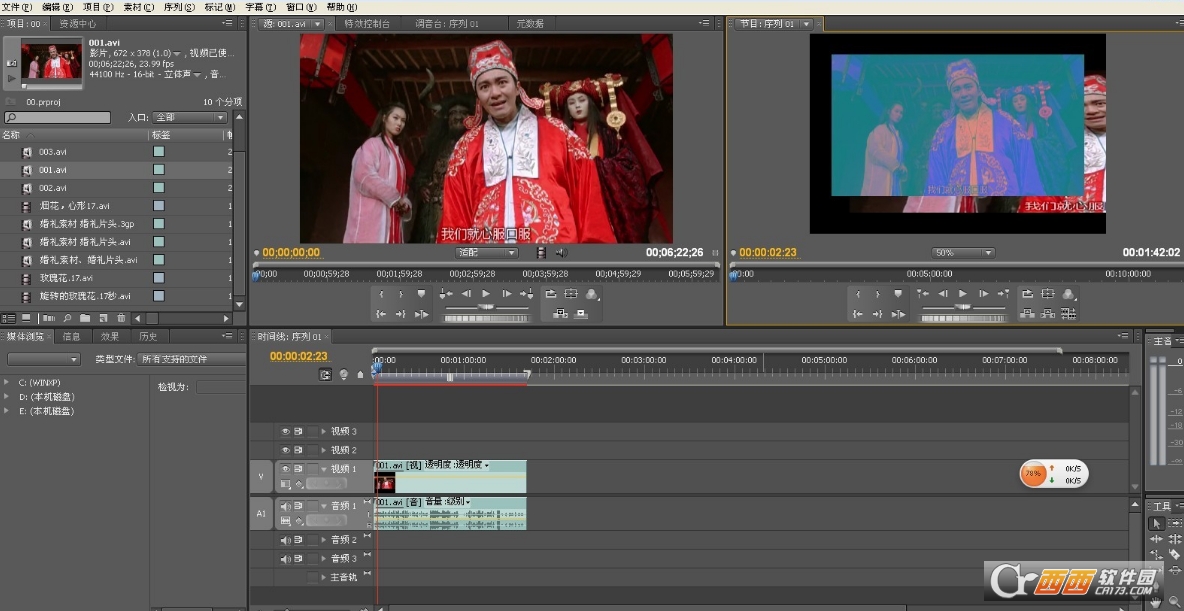Toggle Loop button in Source monitor

point(550,294)
